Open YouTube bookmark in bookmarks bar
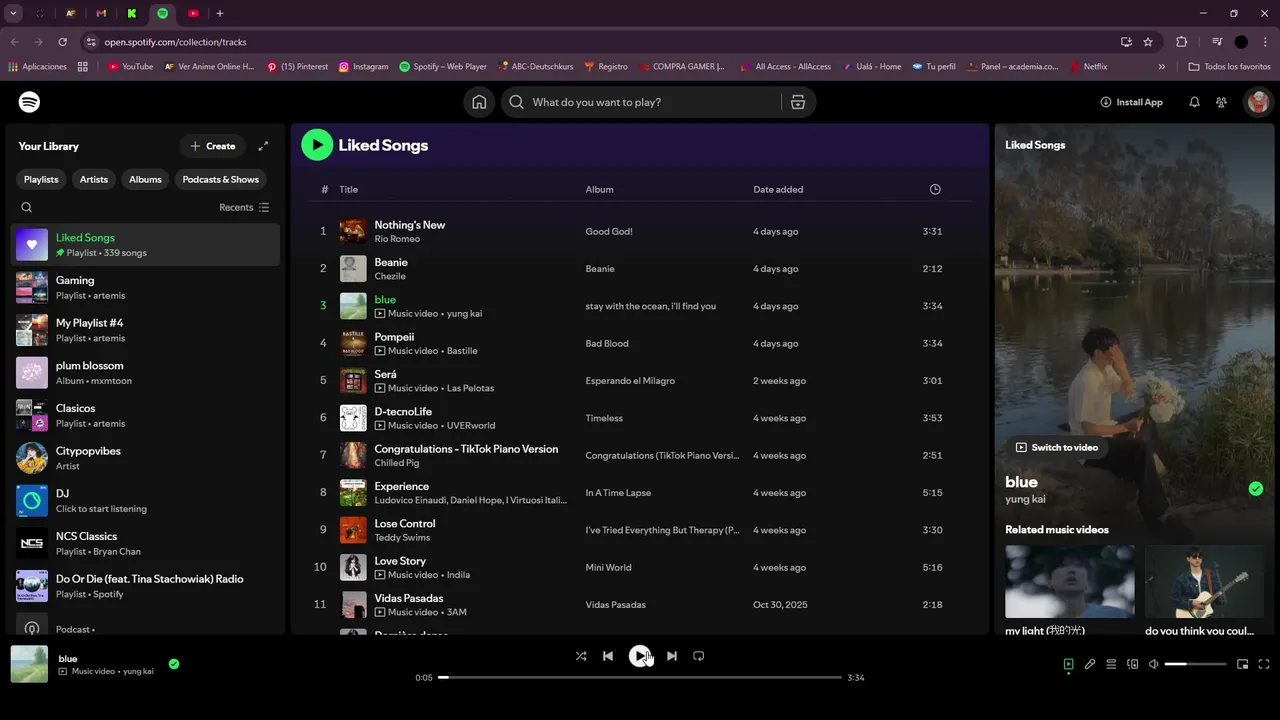Screen dimensions: 1280x720 [x=130, y=67]
